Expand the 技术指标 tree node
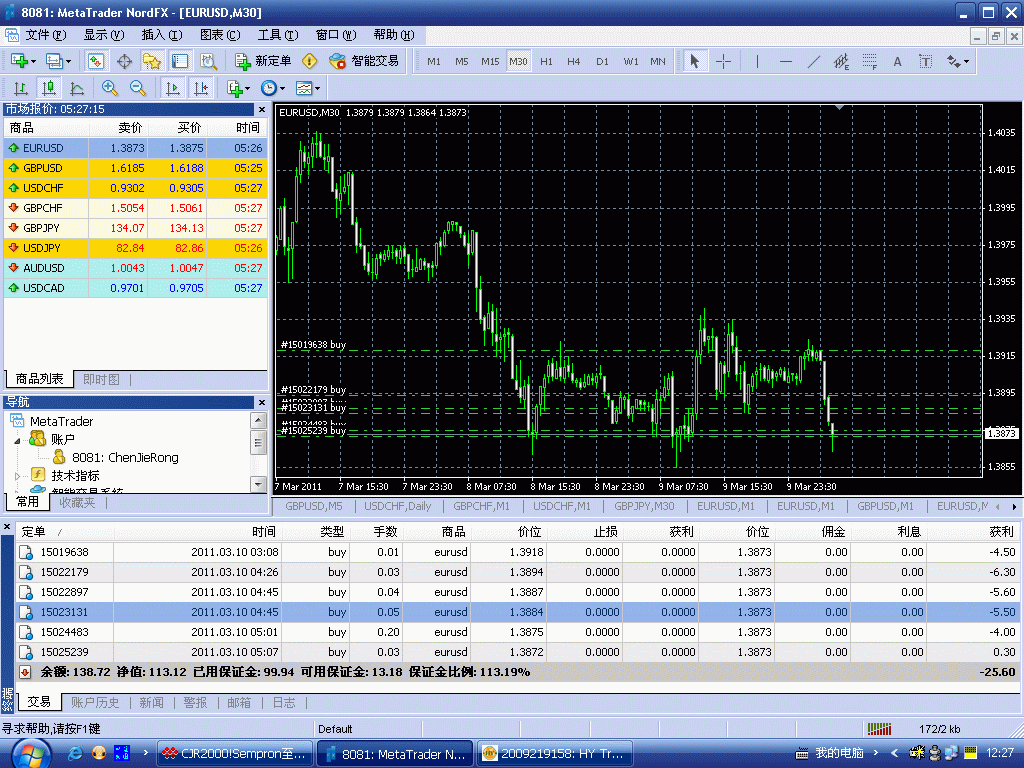 tap(17, 475)
